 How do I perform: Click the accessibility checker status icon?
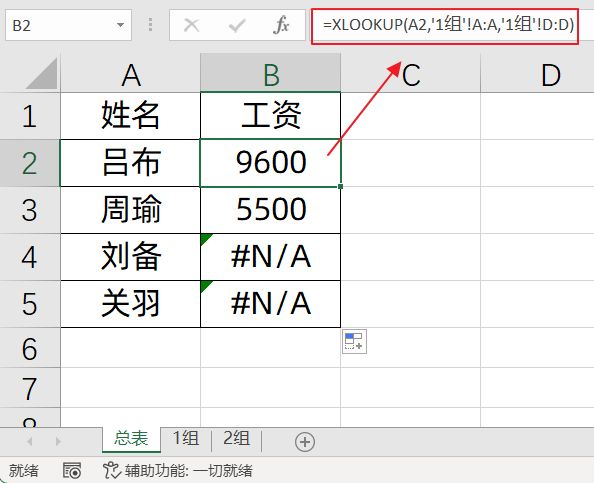click(x=111, y=470)
